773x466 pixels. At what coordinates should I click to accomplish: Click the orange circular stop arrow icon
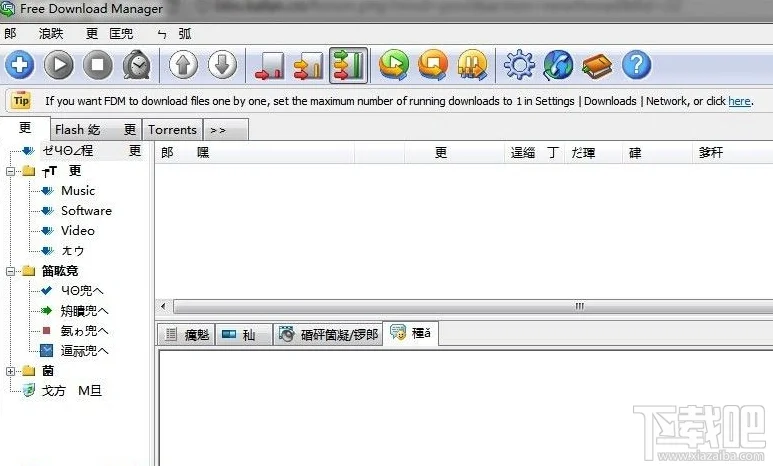pyautogui.click(x=433, y=65)
